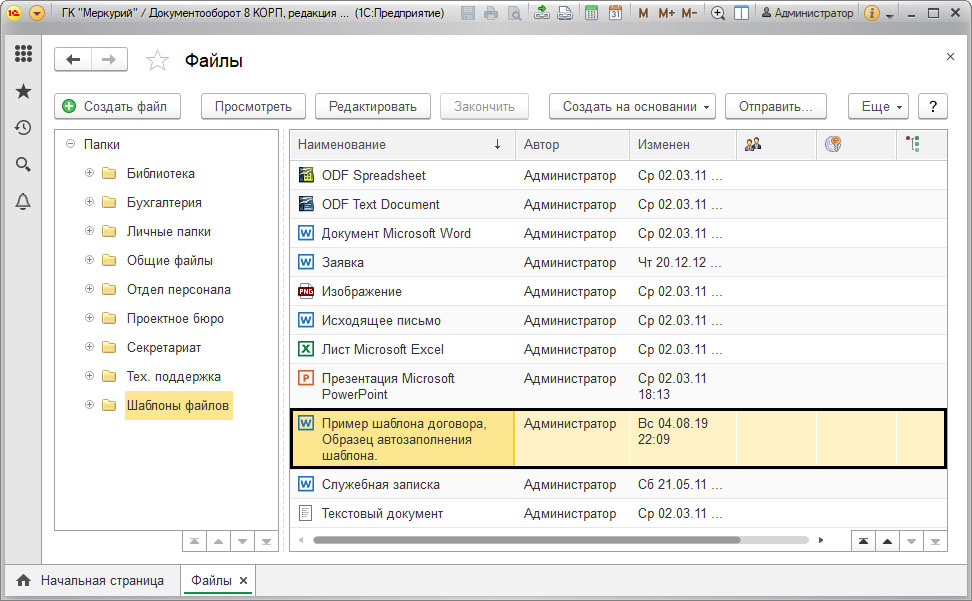Open Favorites star in the left sidebar
Viewport: 972px width, 601px height.
[23, 91]
